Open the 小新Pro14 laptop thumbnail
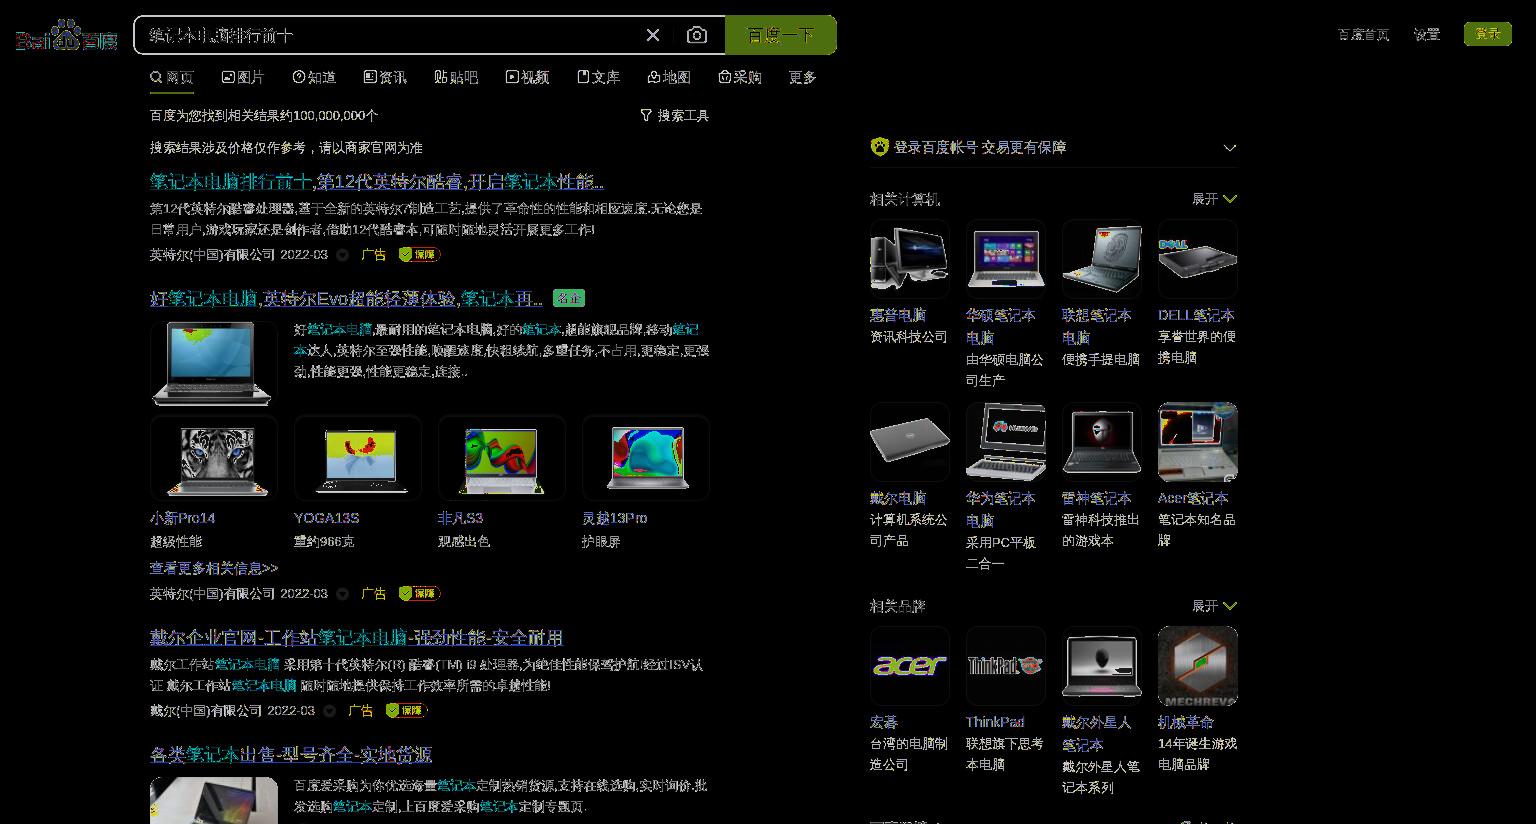Image resolution: width=1536 pixels, height=824 pixels. click(214, 458)
